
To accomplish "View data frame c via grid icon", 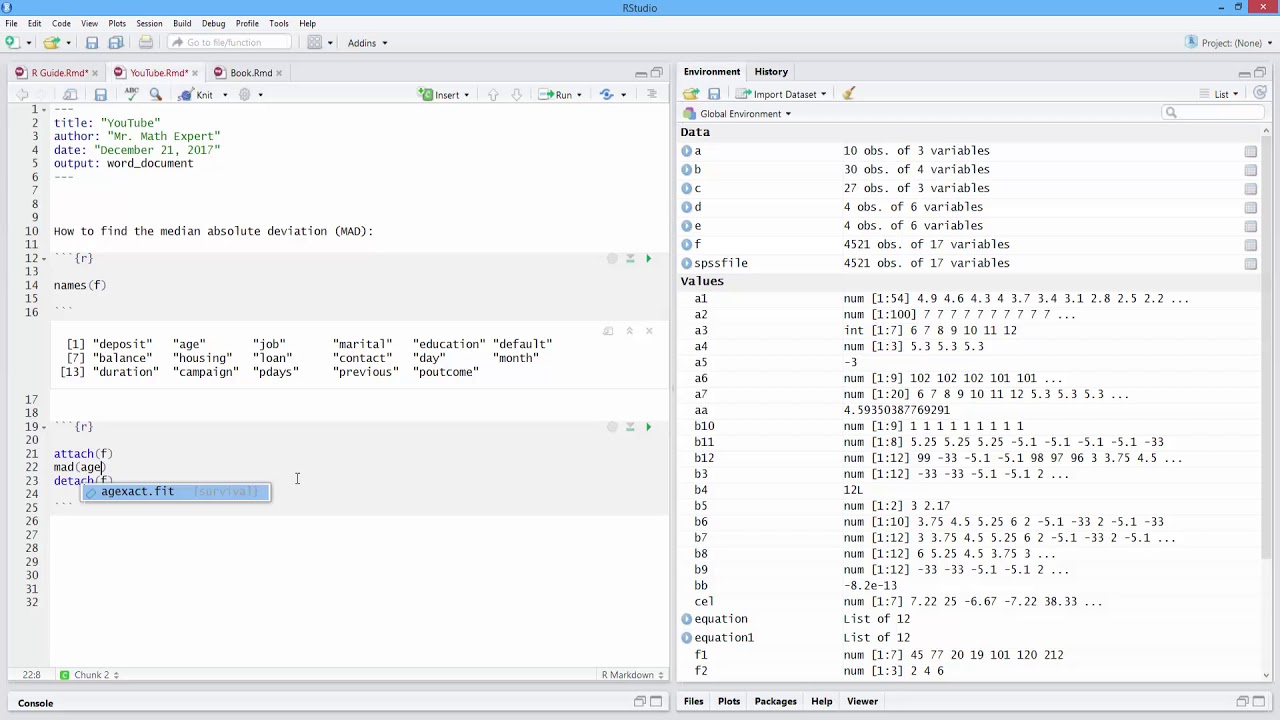I will [x=1250, y=189].
